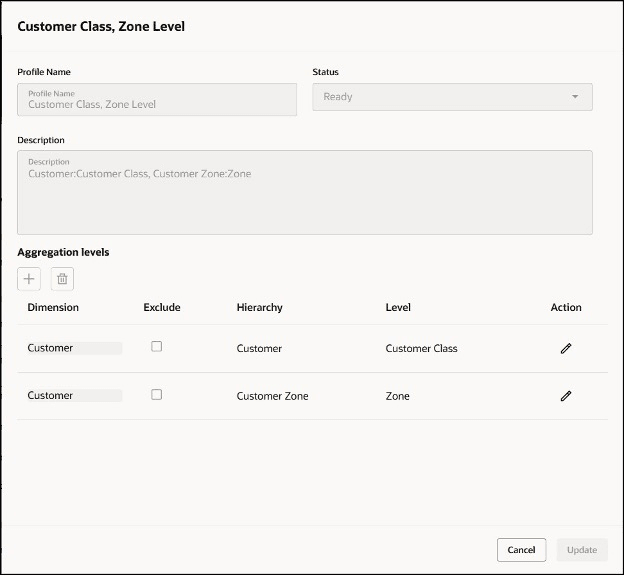This screenshot has height=576, width=624.
Task: Select the Customer Zone hierarchy cell
Action: pos(272,396)
